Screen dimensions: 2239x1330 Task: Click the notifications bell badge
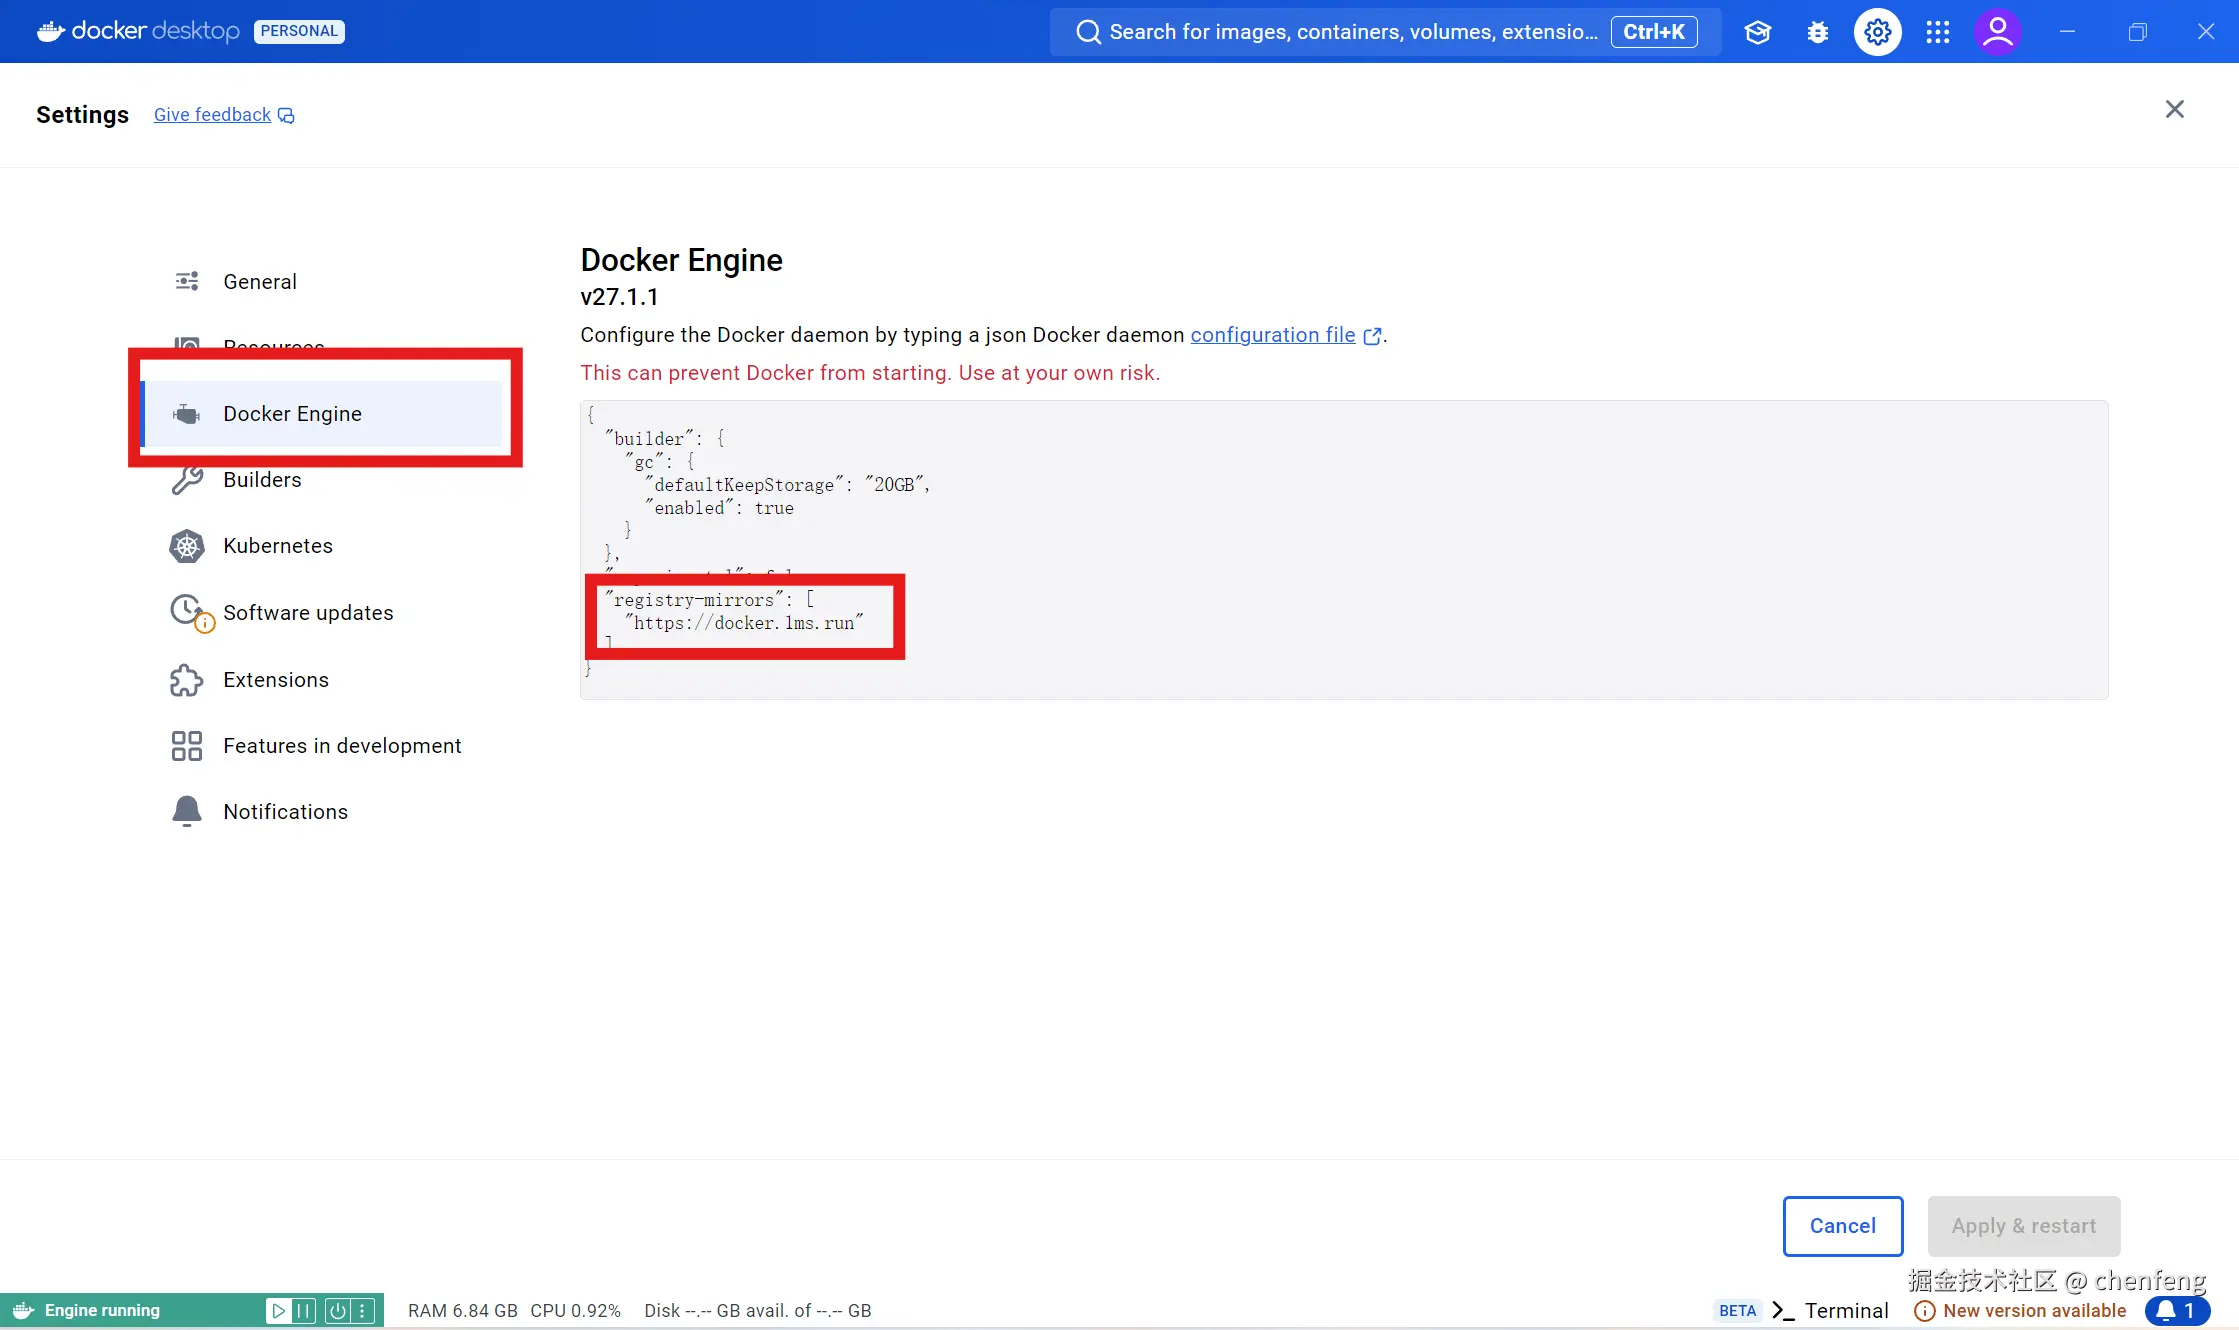pyautogui.click(x=2176, y=1310)
